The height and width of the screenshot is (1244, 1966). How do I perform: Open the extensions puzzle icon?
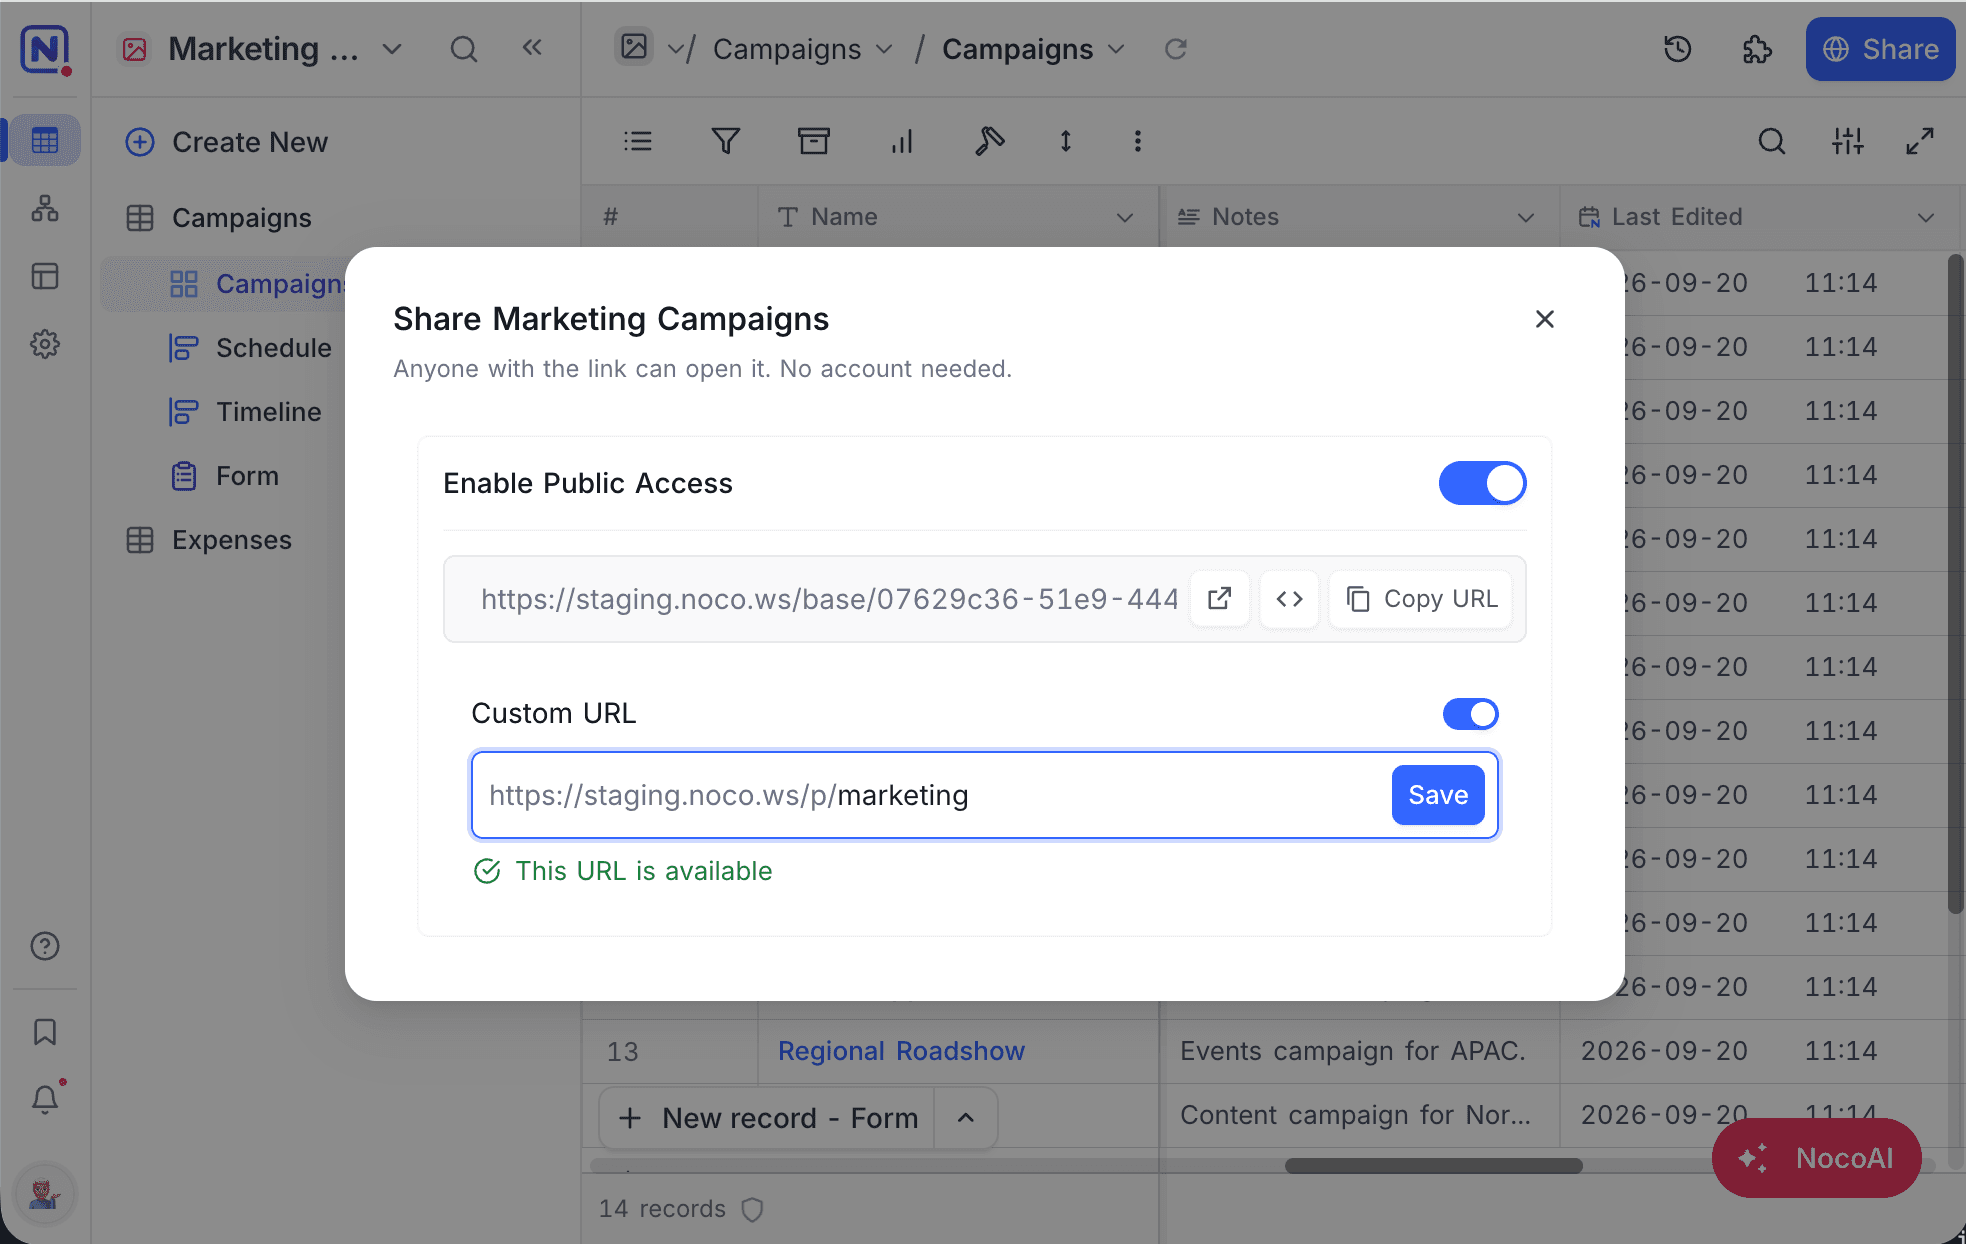pyautogui.click(x=1757, y=49)
